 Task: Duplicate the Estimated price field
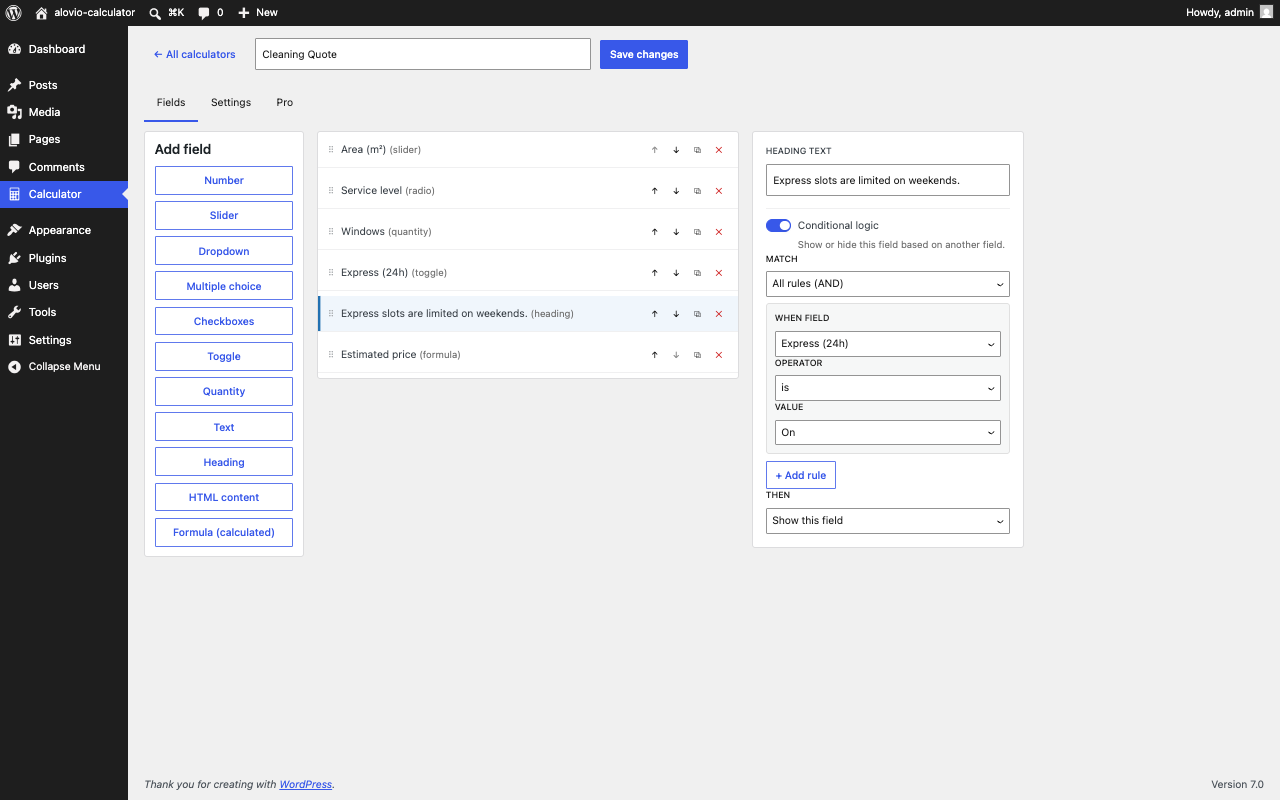tap(697, 355)
